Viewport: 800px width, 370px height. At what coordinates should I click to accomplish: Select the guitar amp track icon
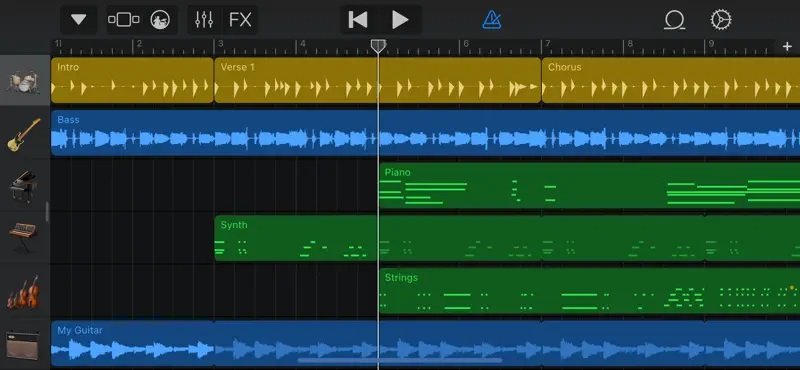[x=22, y=345]
